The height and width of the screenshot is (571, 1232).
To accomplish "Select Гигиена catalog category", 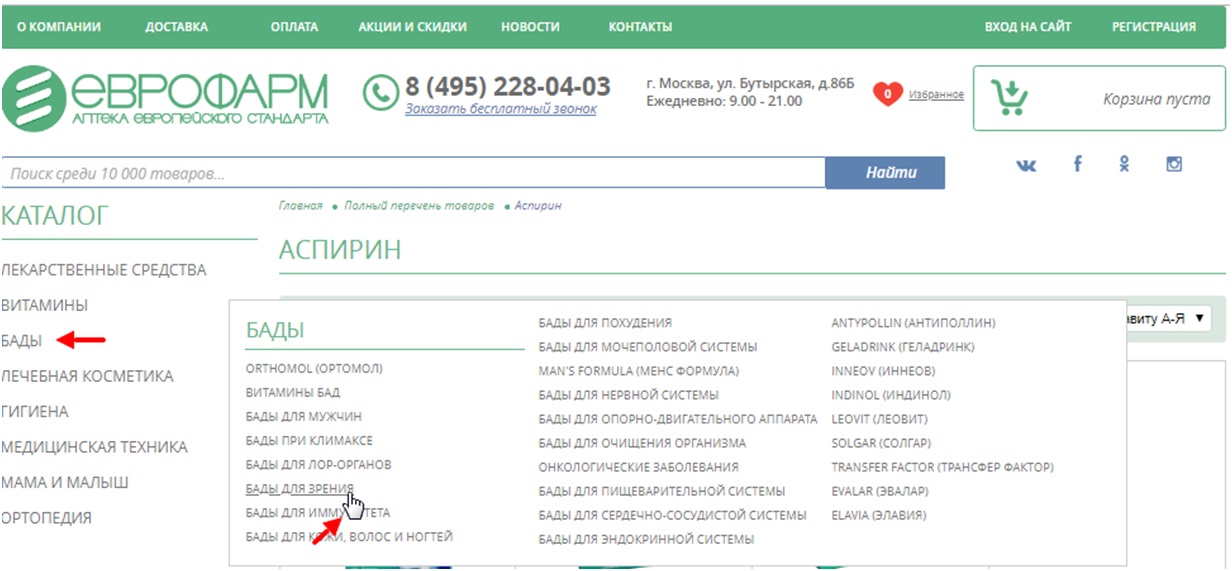I will pos(35,411).
